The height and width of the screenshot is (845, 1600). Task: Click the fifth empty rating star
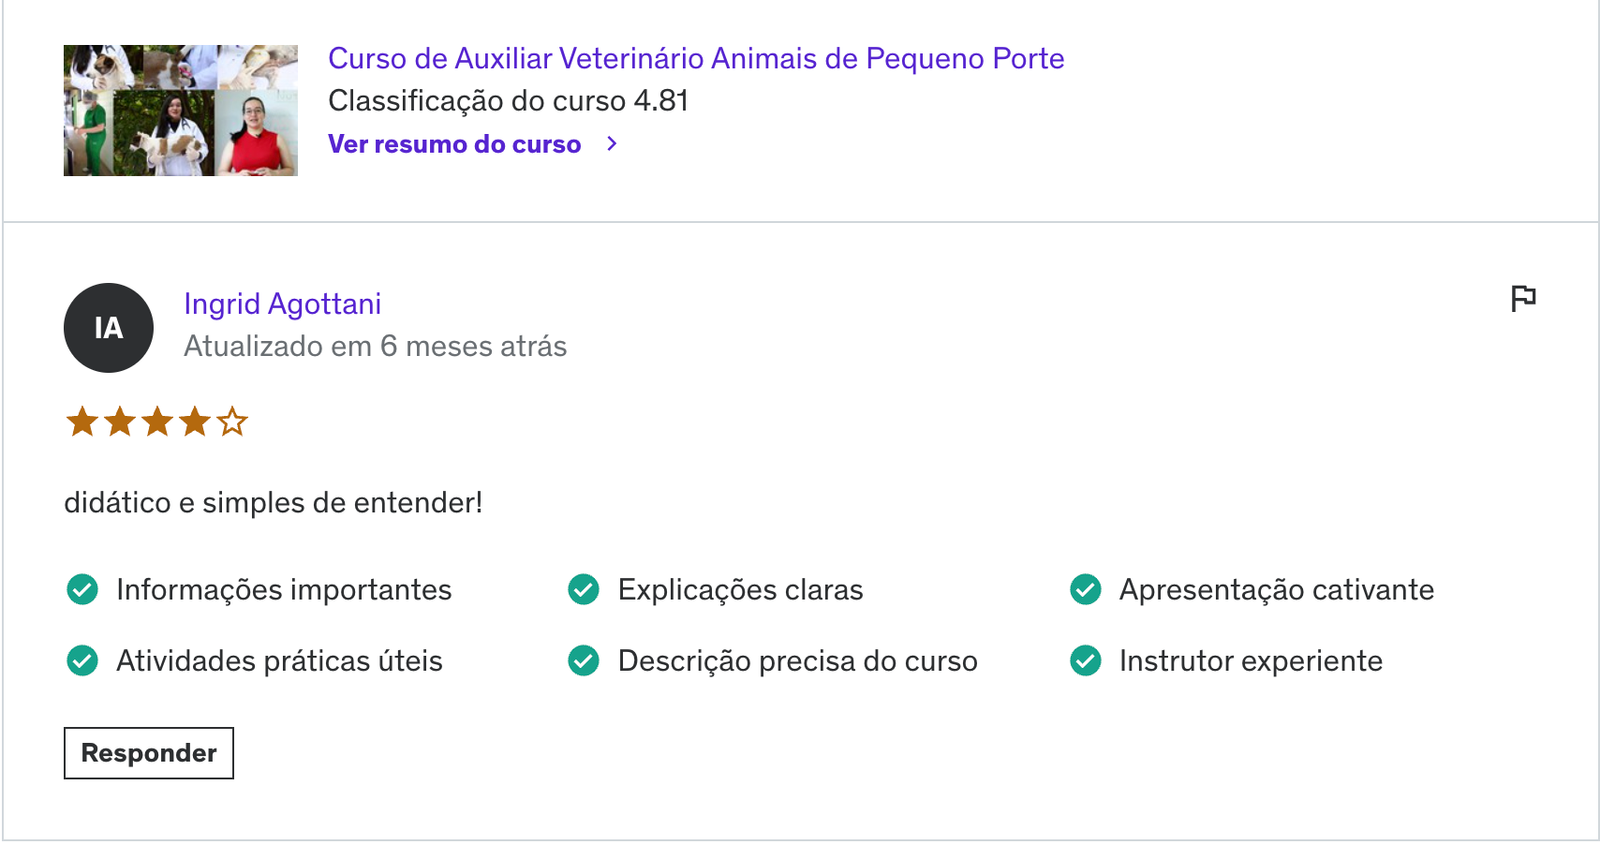(232, 422)
